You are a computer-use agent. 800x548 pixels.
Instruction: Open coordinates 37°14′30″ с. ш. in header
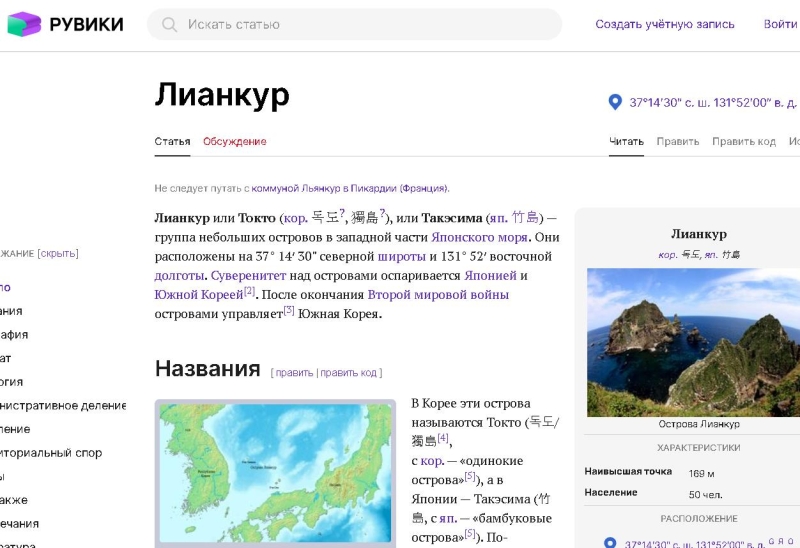[712, 103]
